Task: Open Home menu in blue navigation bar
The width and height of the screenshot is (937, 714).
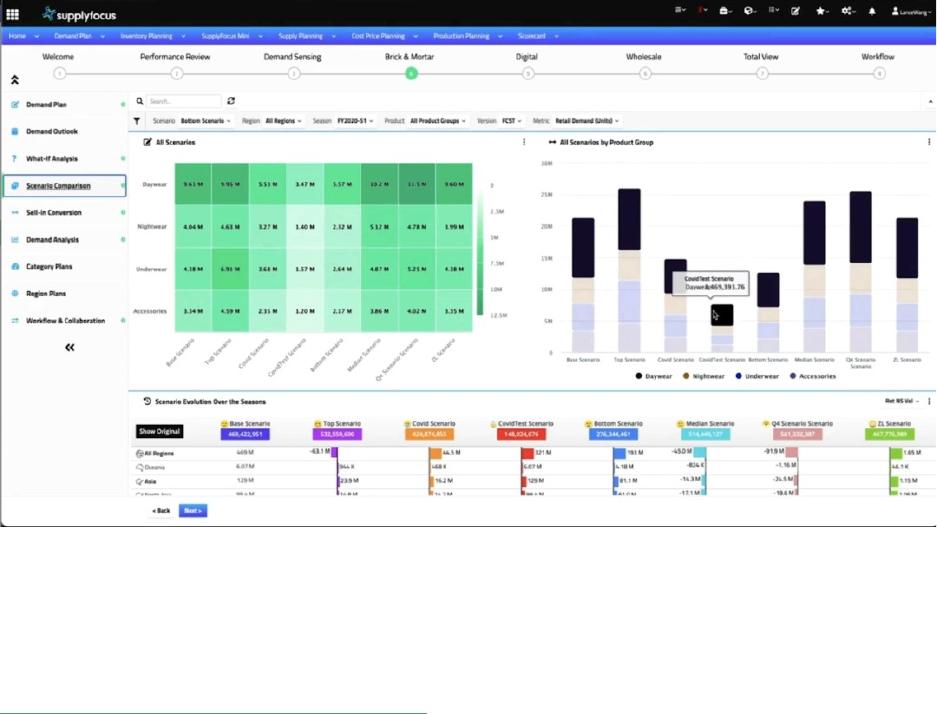Action: pos(24,36)
